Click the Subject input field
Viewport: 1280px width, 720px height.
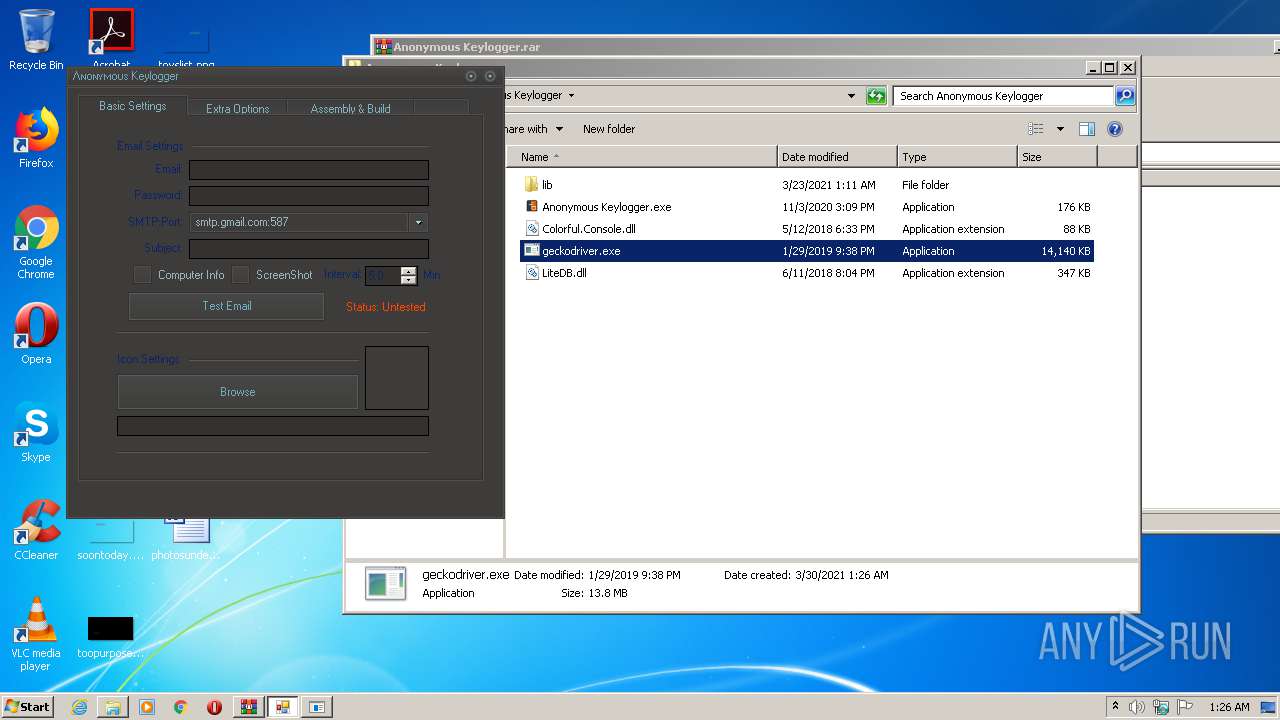(x=309, y=249)
